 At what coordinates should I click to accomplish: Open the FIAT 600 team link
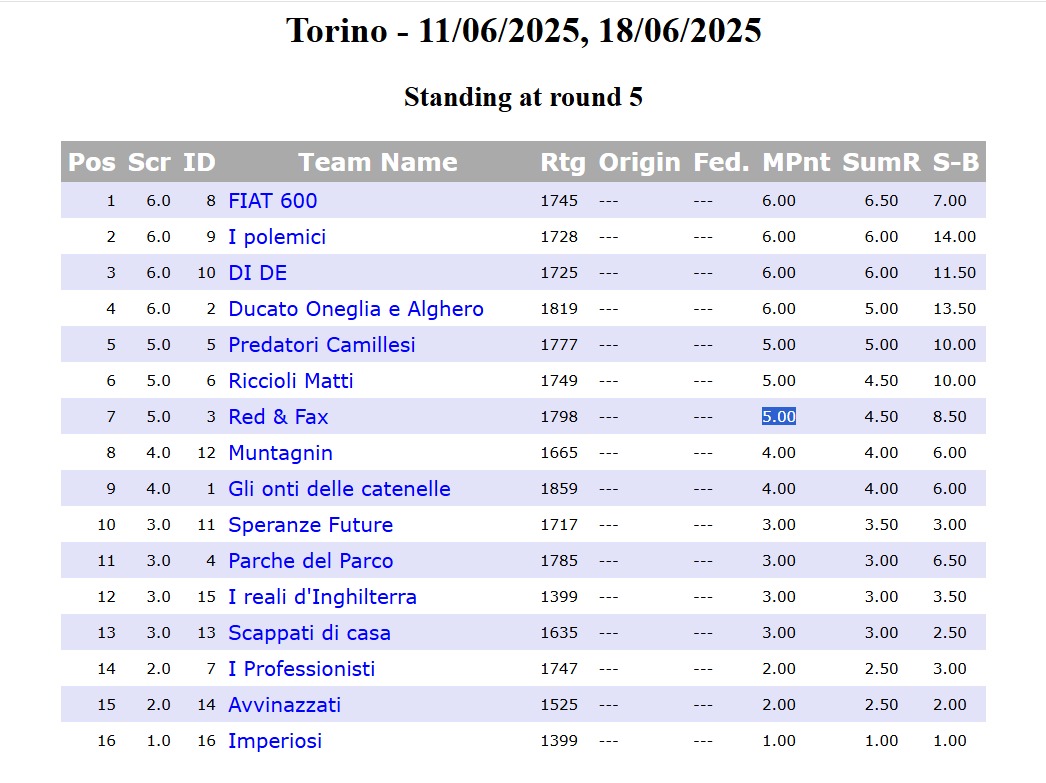(272, 201)
